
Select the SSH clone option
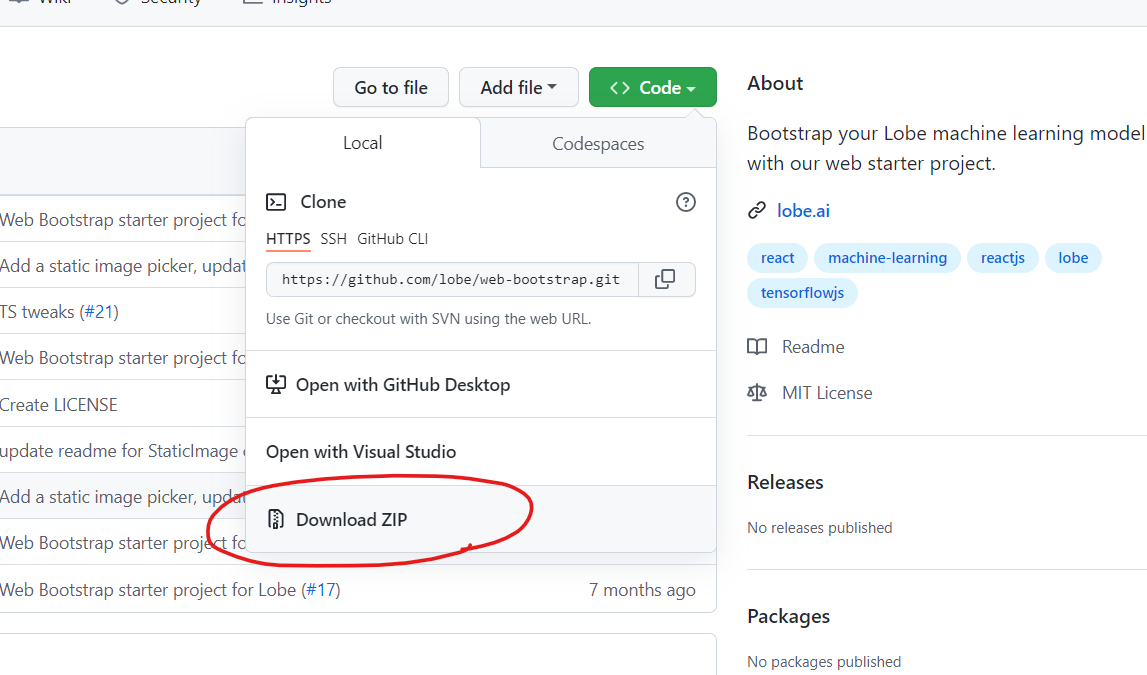[334, 238]
